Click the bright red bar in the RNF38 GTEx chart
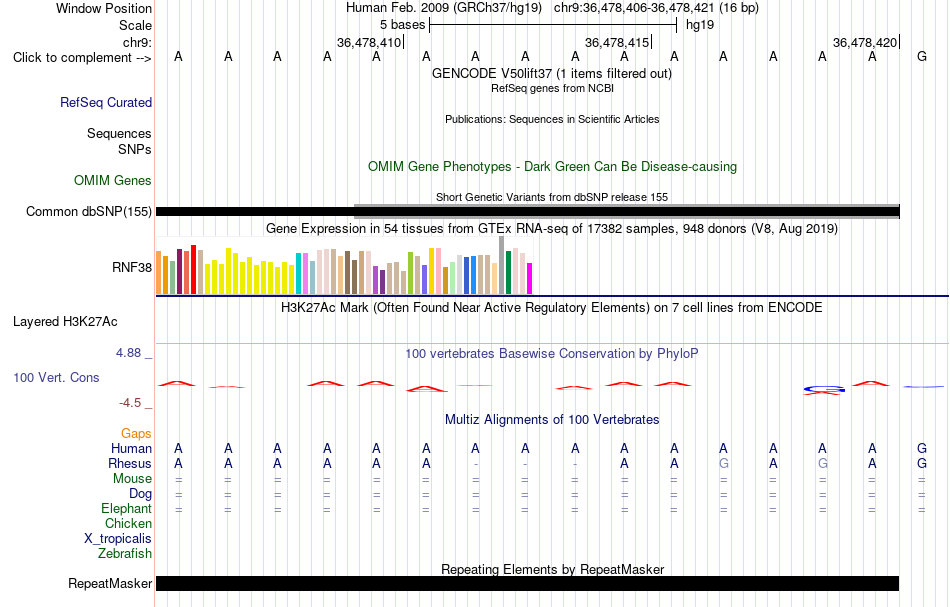Image resolution: width=950 pixels, height=607 pixels. (193, 270)
